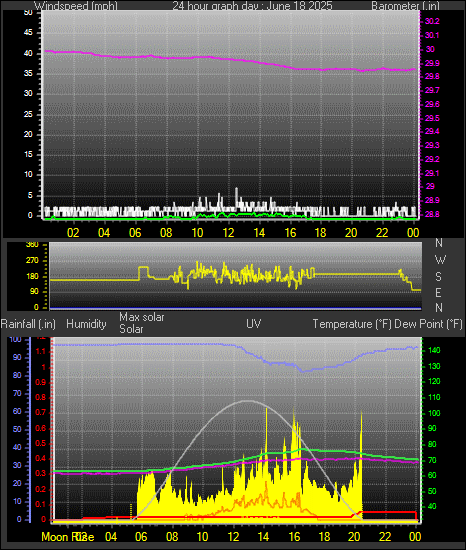
Task: Click the E compass label on direction graph
Action: (438, 293)
